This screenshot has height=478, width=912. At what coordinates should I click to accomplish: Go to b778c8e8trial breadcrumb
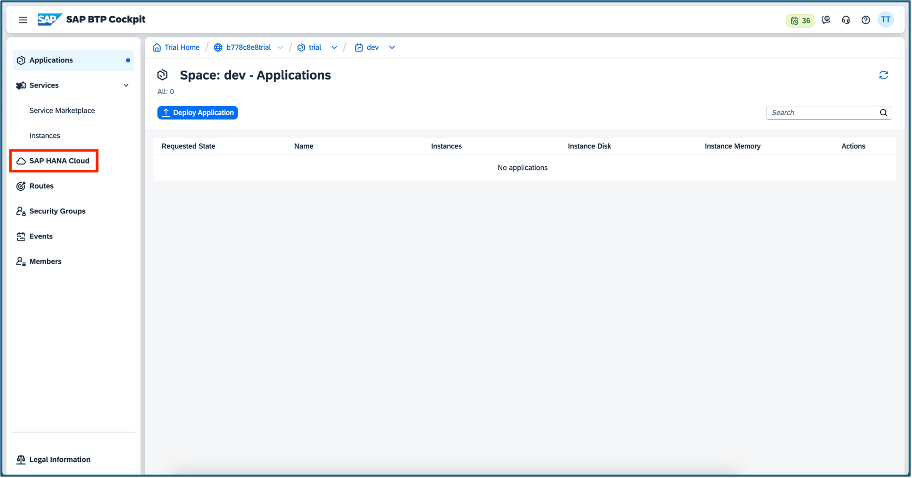coord(248,48)
